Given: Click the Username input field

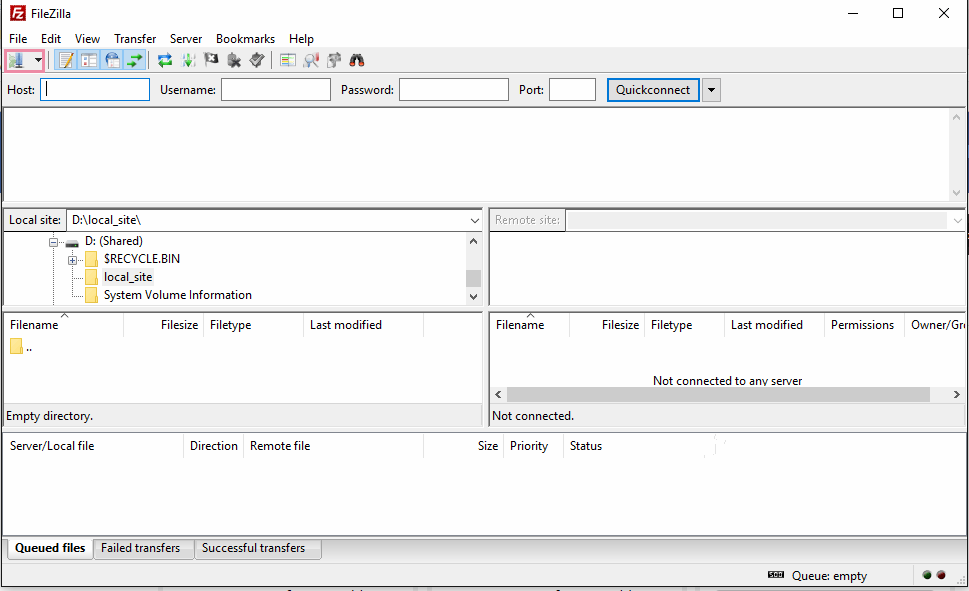Looking at the screenshot, I should click(x=276, y=90).
